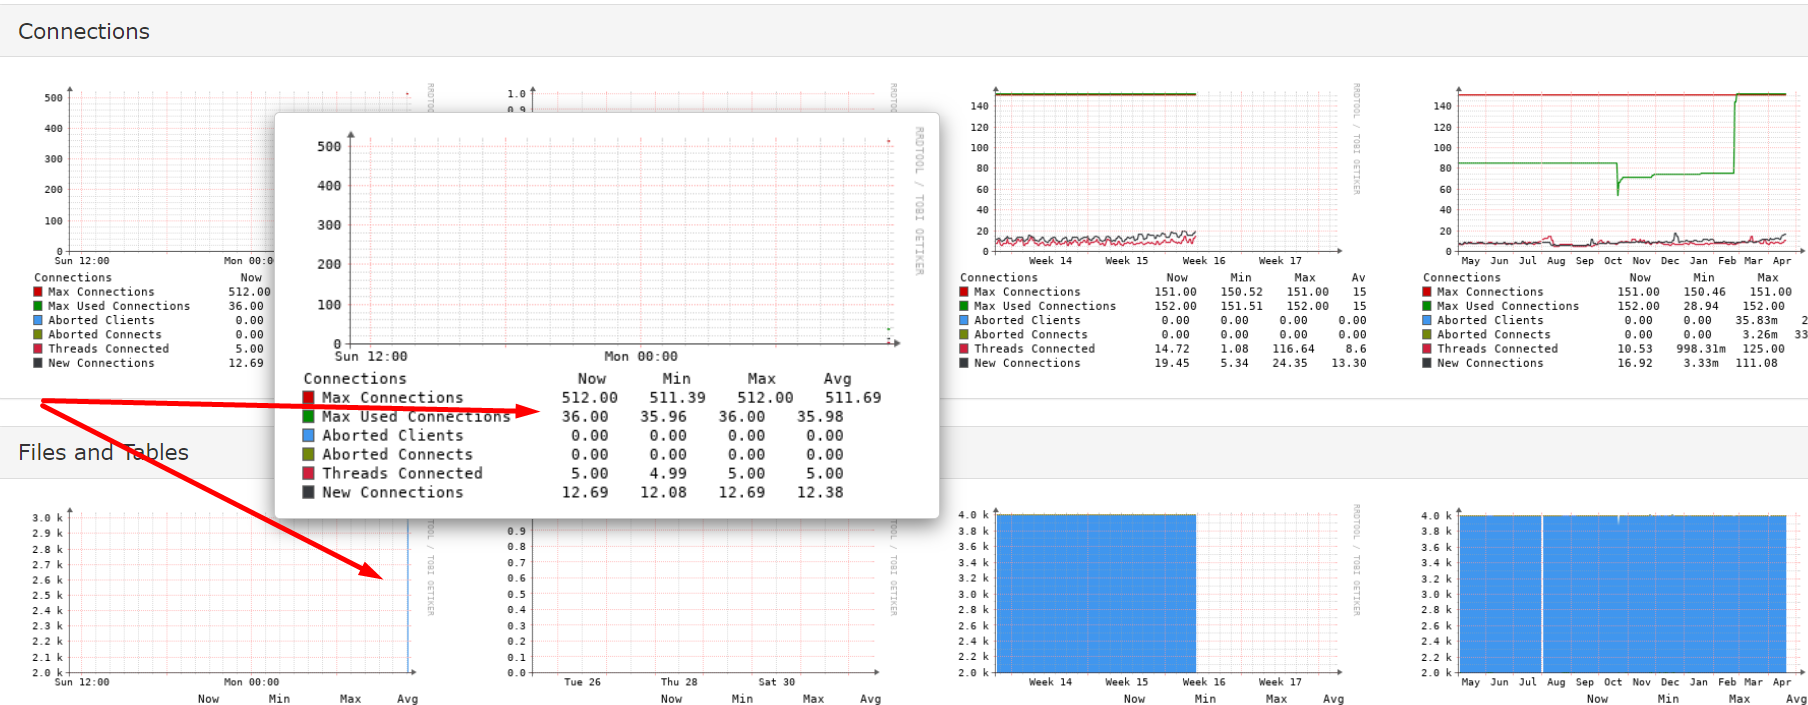
Task: Select the New Connections average value 12.38
Action: 820,493
